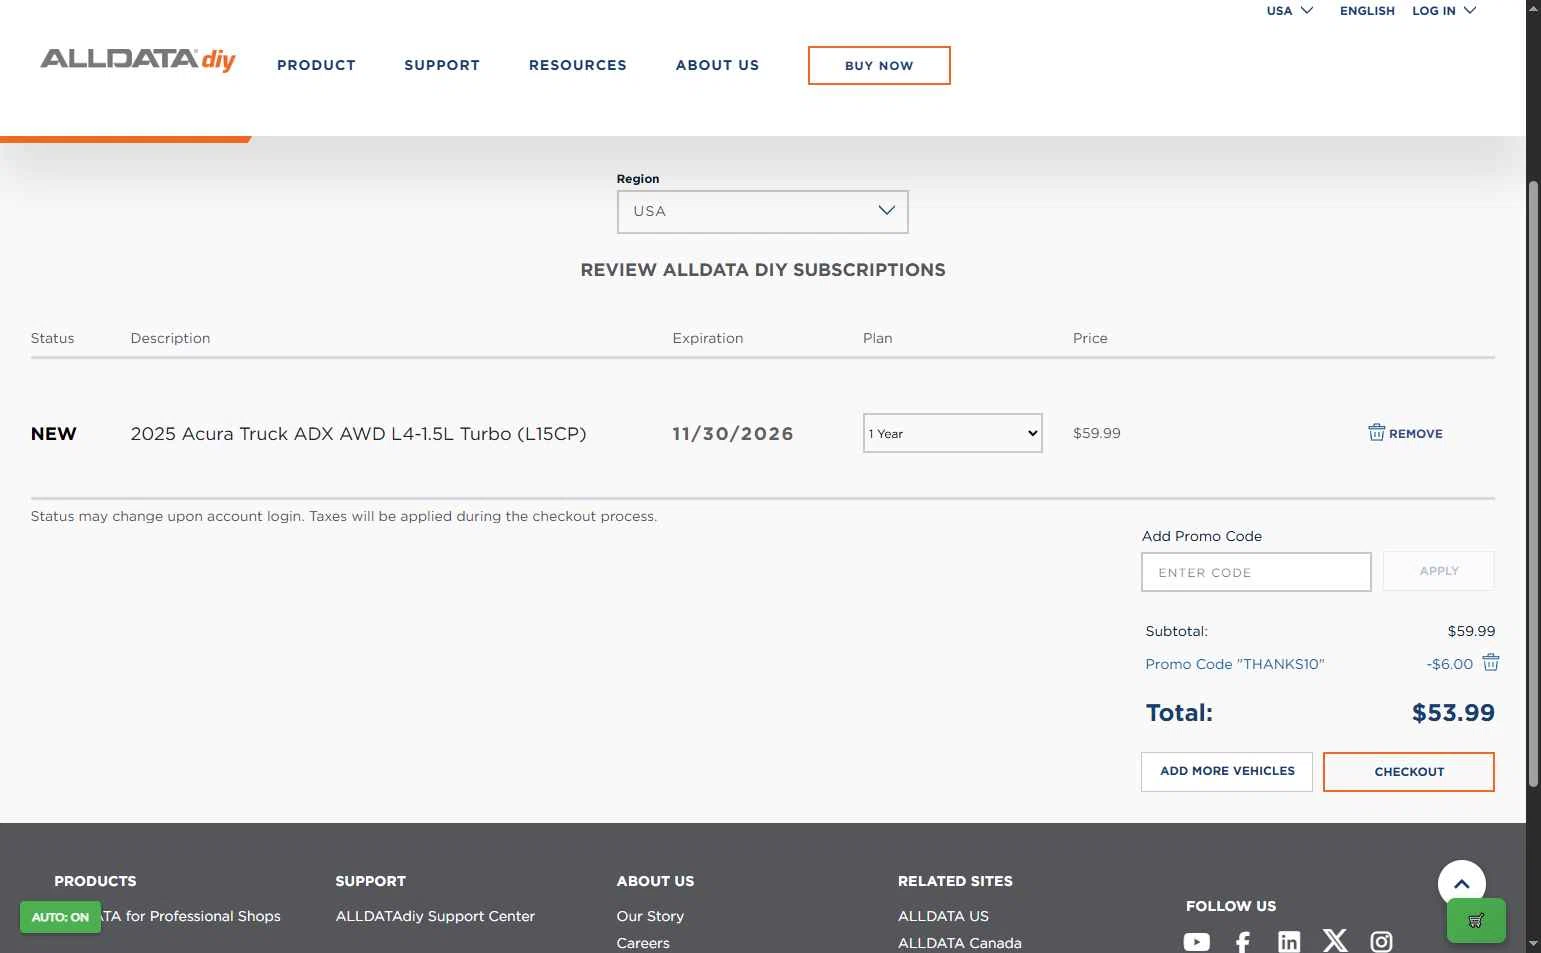Click the Expiration column header

point(708,338)
